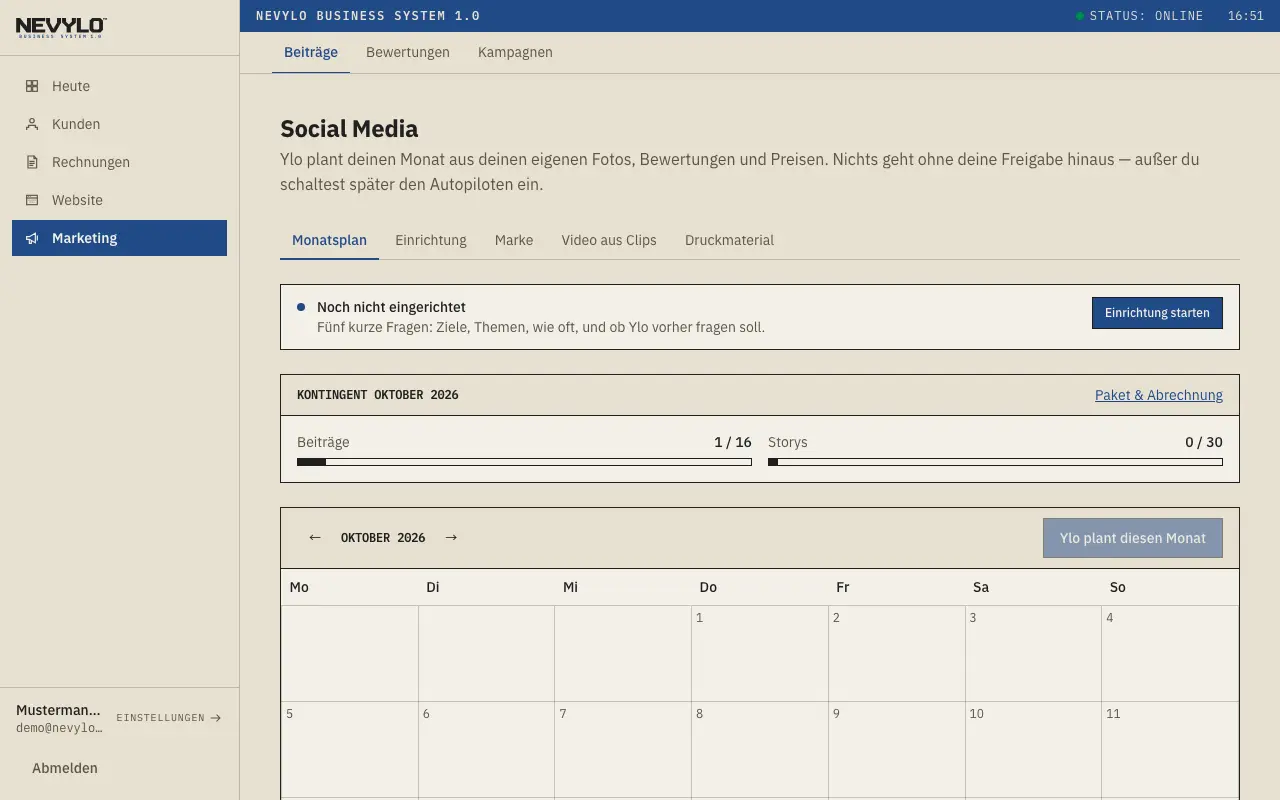This screenshot has width=1280, height=800.
Task: Click the Kunden person icon
Action: point(32,124)
